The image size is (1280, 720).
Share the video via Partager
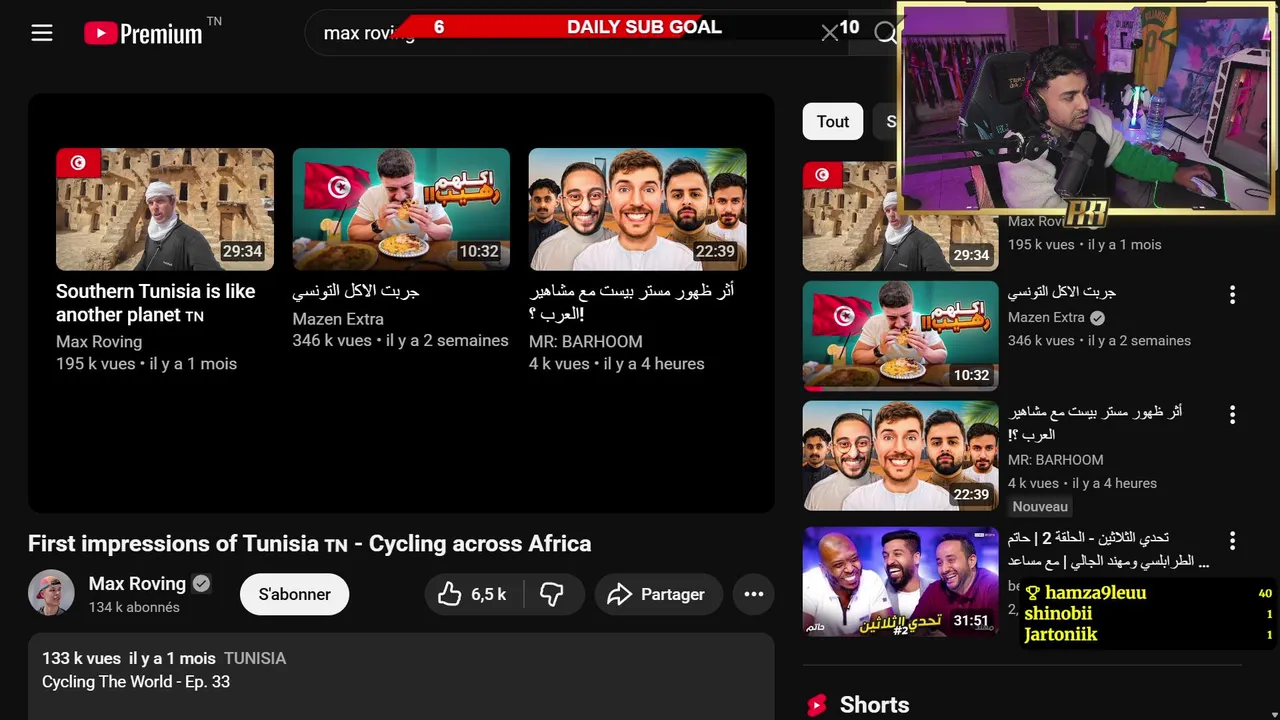tap(658, 594)
